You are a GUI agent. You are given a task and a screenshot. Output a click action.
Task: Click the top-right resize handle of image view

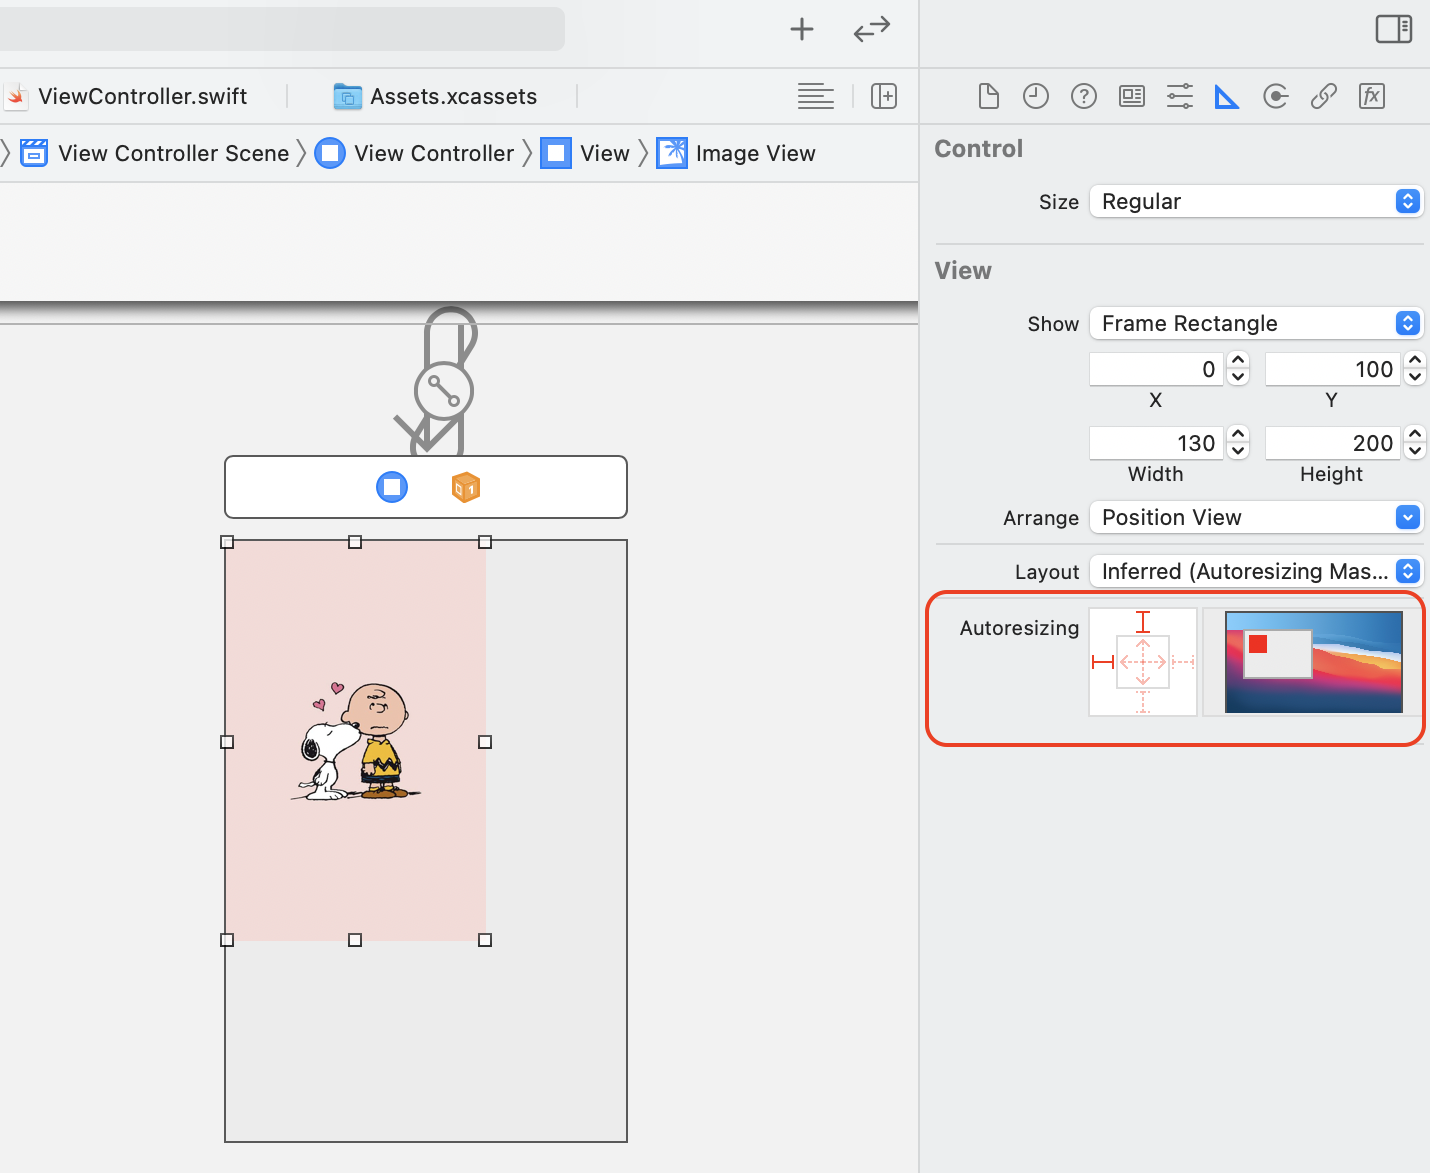point(485,542)
